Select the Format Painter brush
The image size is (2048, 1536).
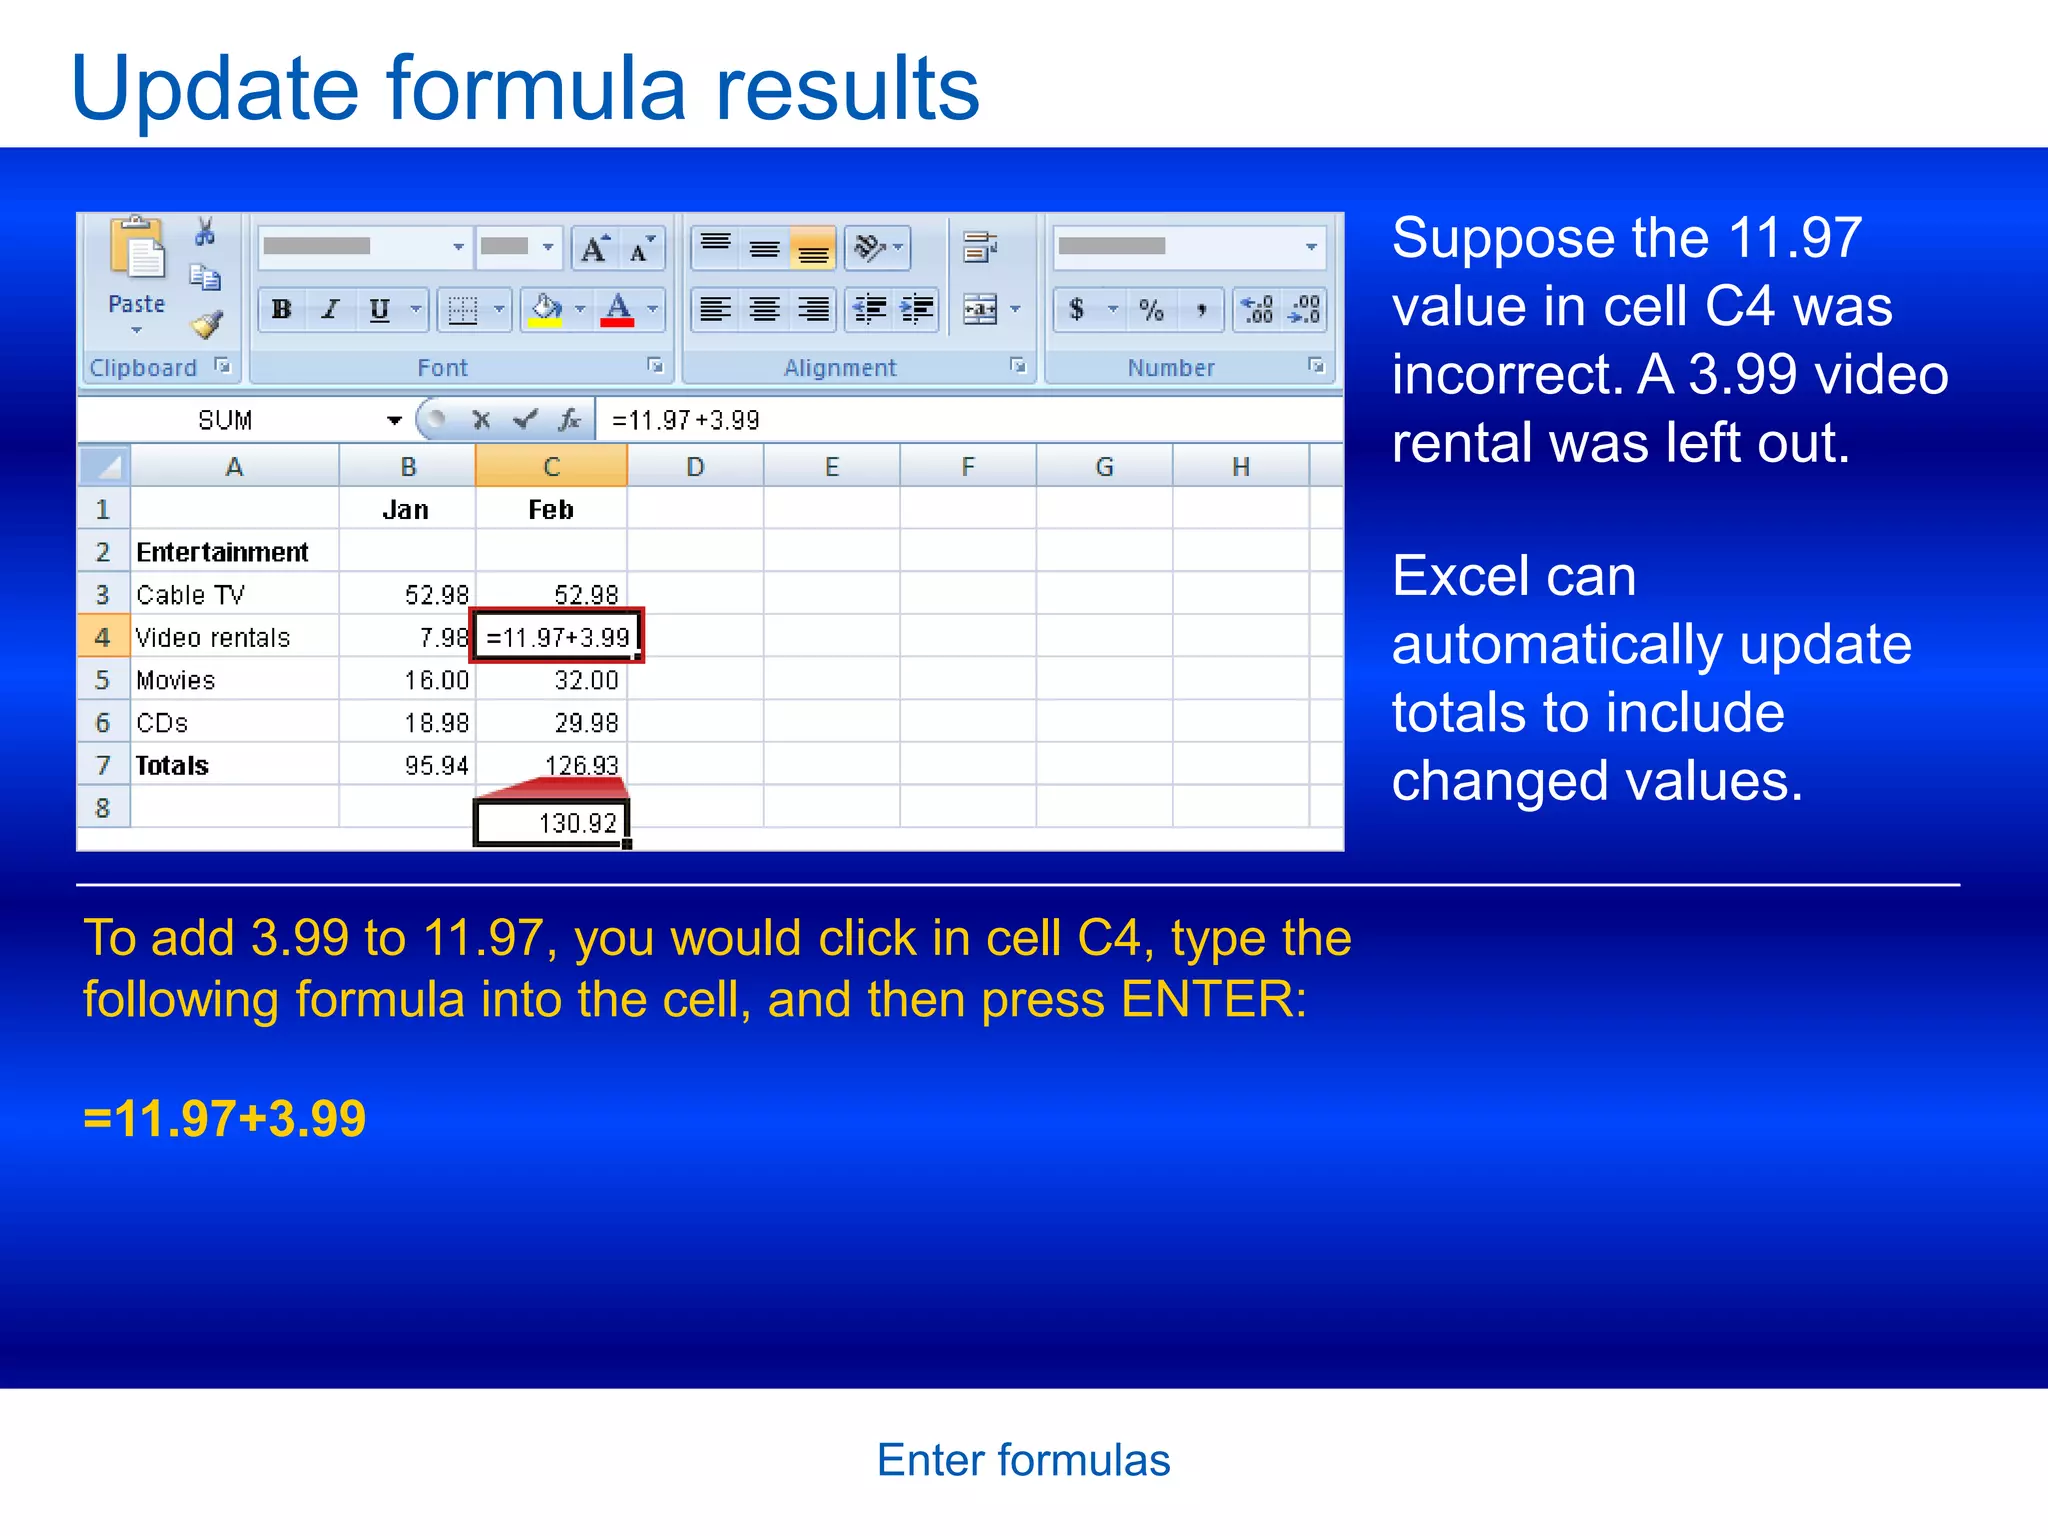[x=207, y=324]
